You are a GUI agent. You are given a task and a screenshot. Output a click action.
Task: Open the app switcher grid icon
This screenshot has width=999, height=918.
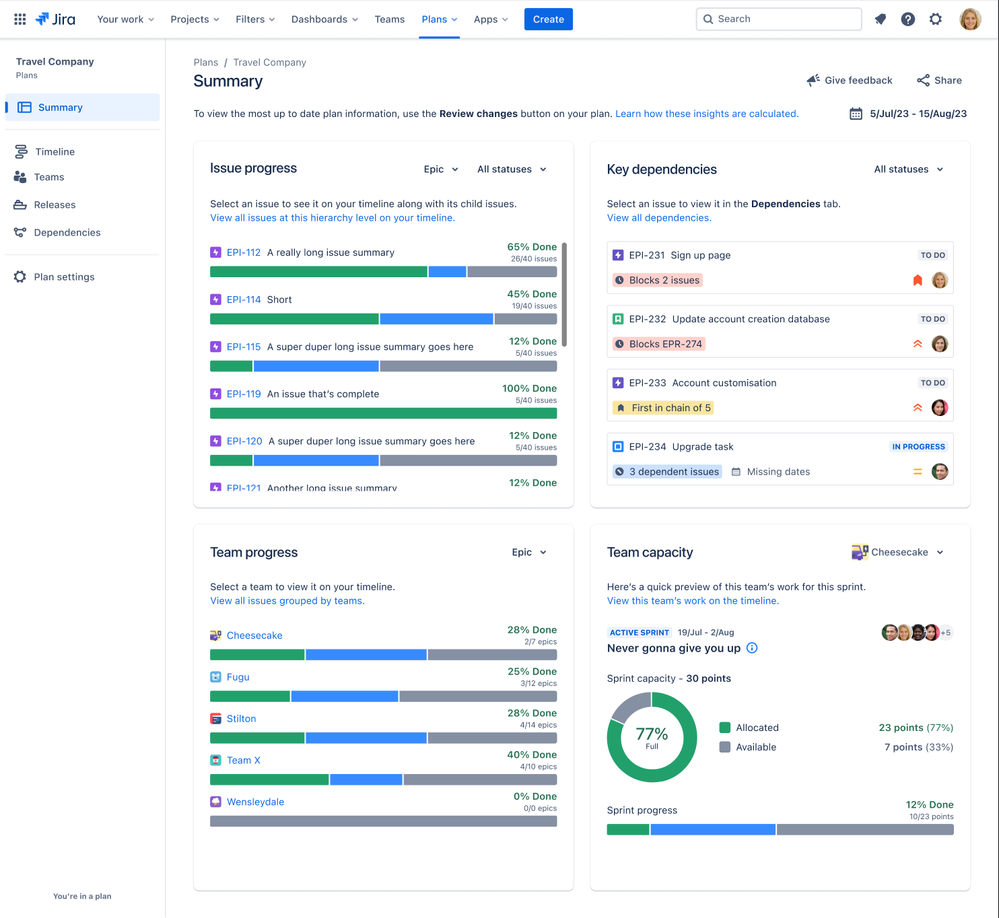click(20, 19)
